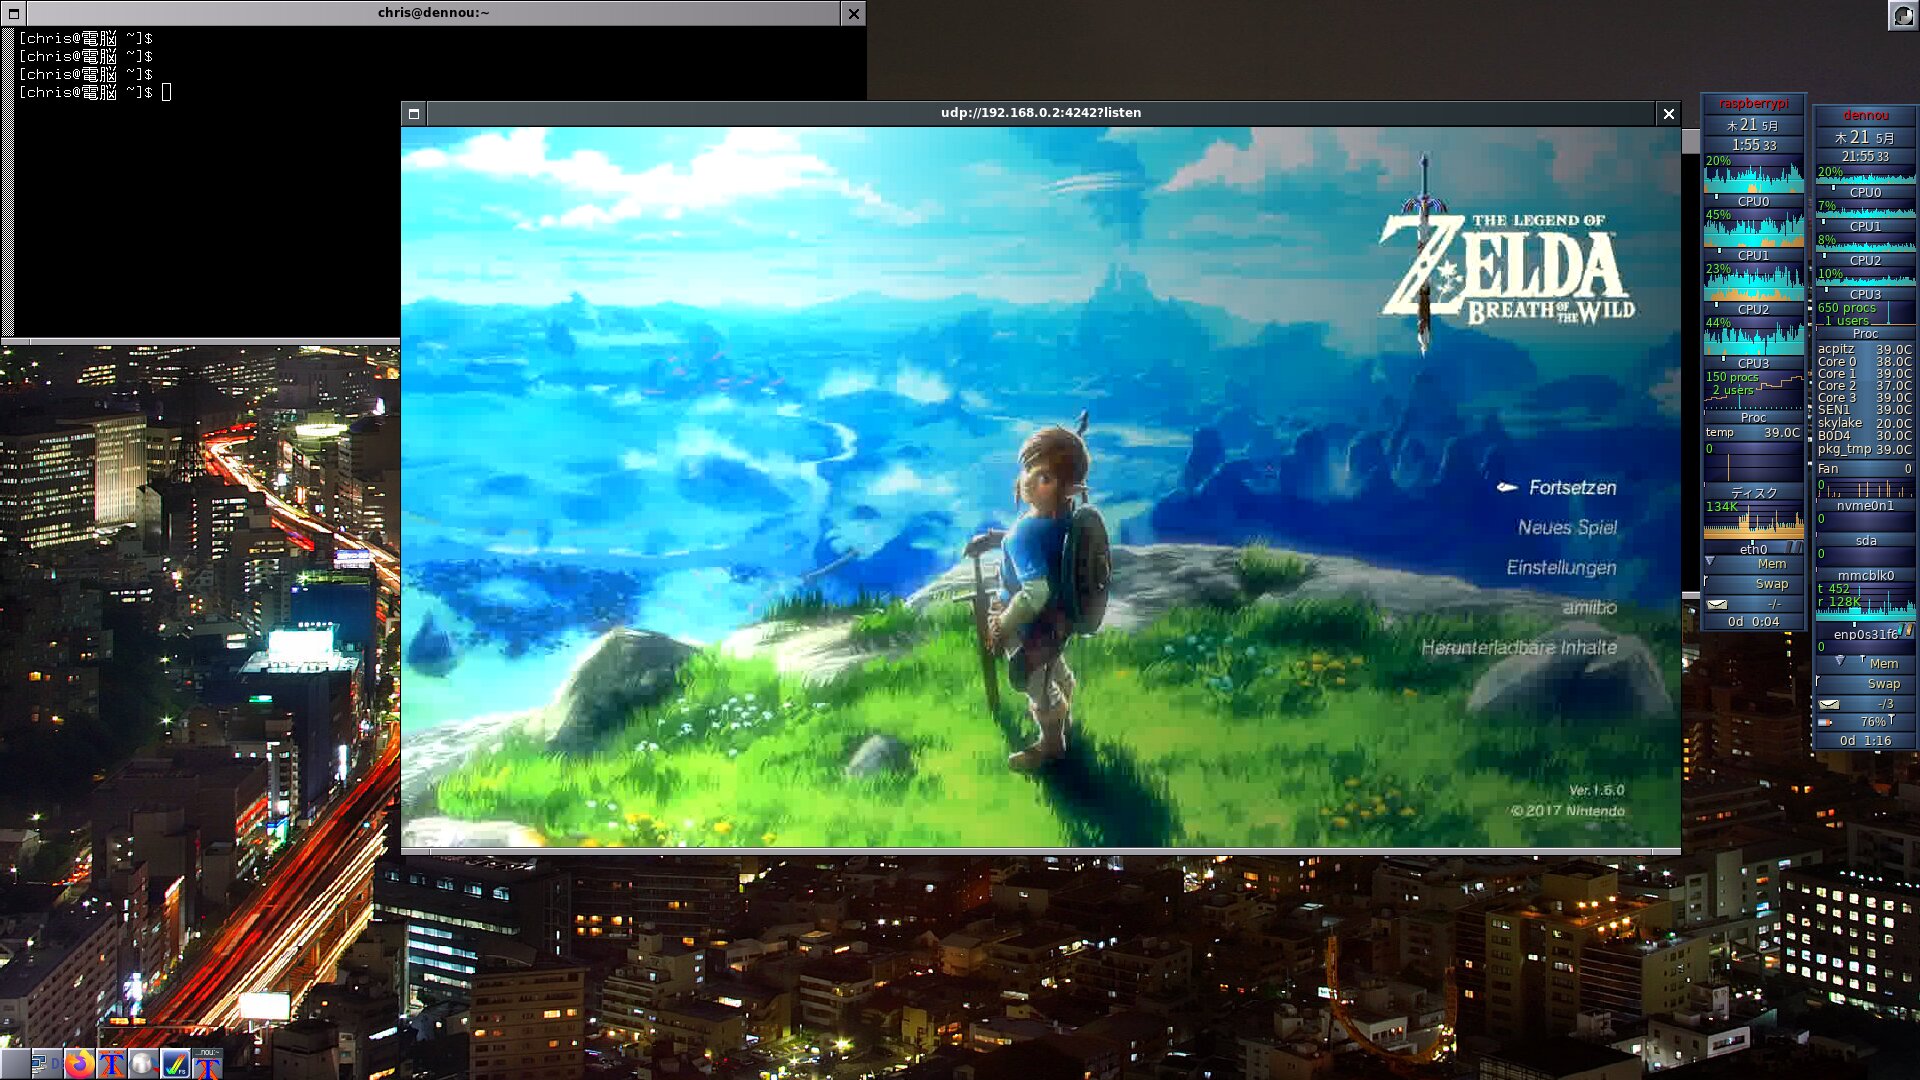Open the rainbow checkmark FS taskbar icon
The image size is (1920, 1080).
(175, 1064)
